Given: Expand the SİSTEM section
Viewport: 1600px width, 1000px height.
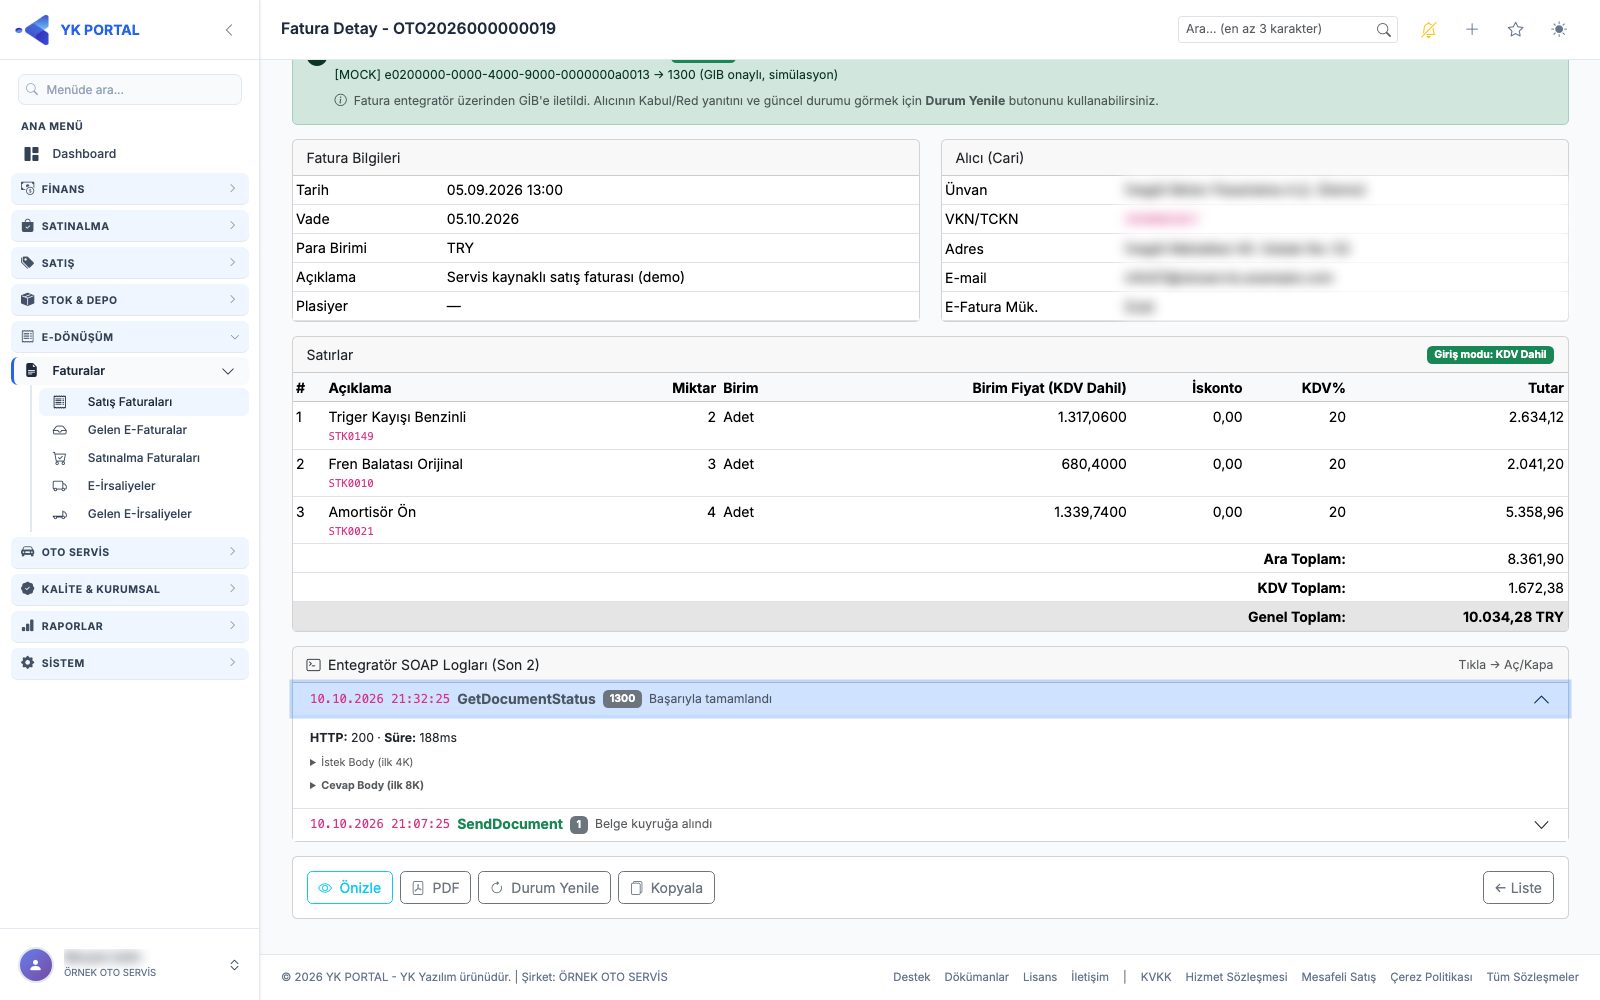Looking at the screenshot, I should [130, 663].
